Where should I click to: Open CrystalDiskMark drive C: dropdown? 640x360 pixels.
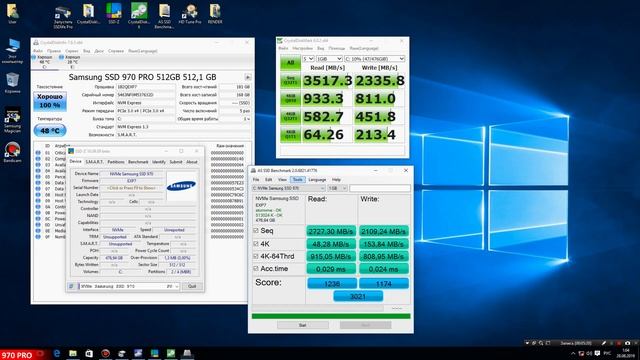pos(375,59)
